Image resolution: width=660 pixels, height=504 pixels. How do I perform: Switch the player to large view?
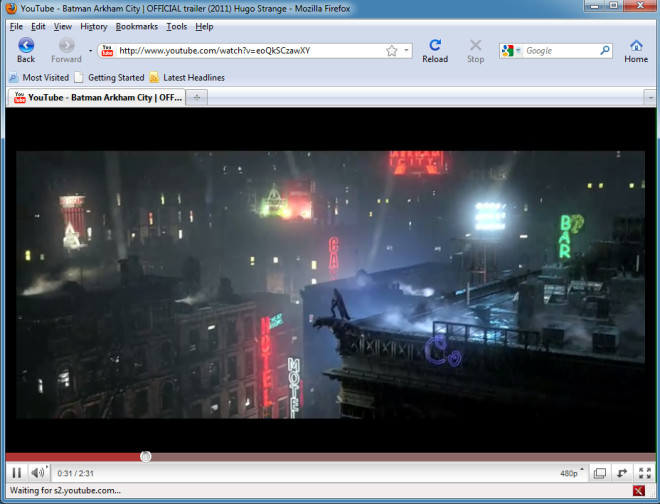[599, 473]
